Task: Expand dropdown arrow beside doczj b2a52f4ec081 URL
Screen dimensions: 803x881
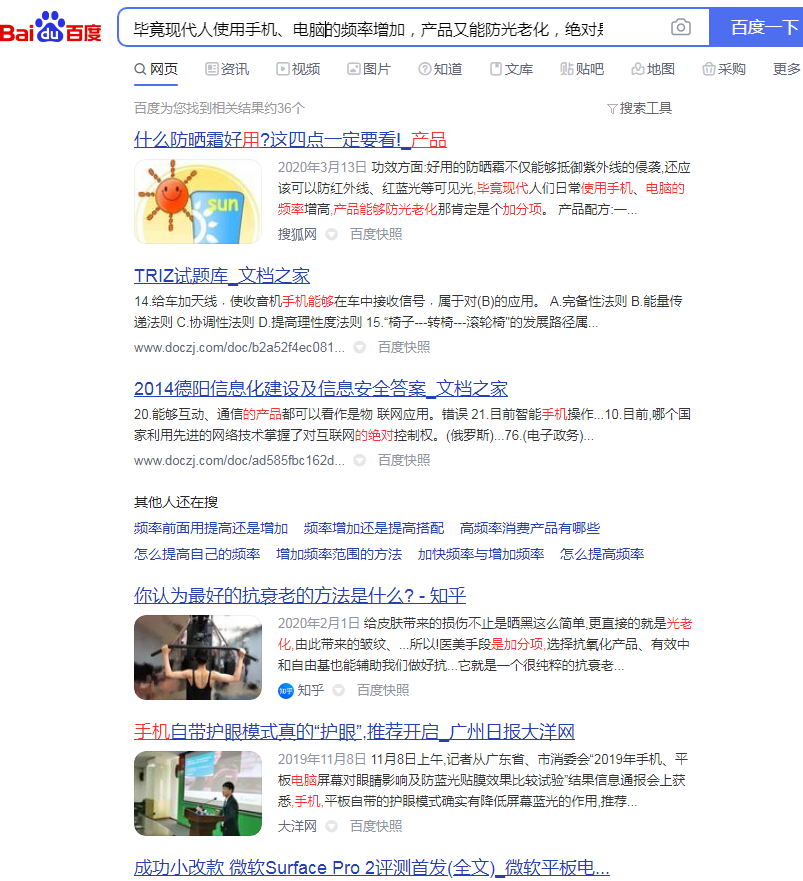Action: (x=360, y=348)
